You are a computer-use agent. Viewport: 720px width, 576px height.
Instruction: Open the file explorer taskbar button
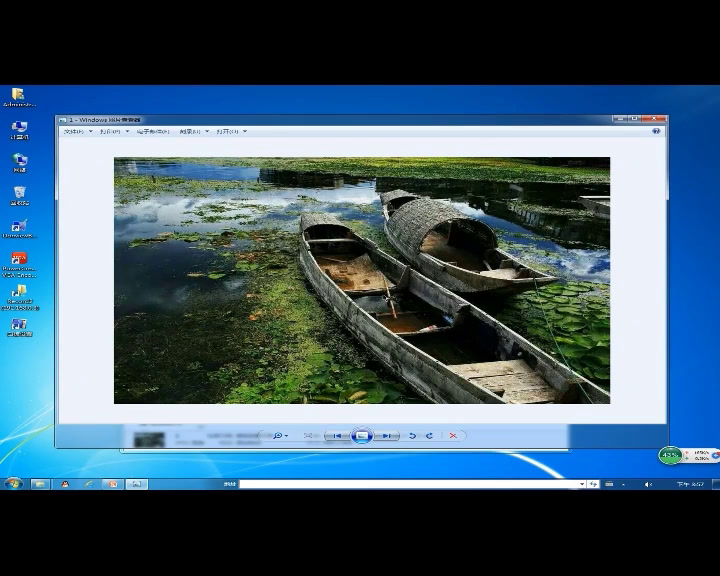(x=40, y=484)
